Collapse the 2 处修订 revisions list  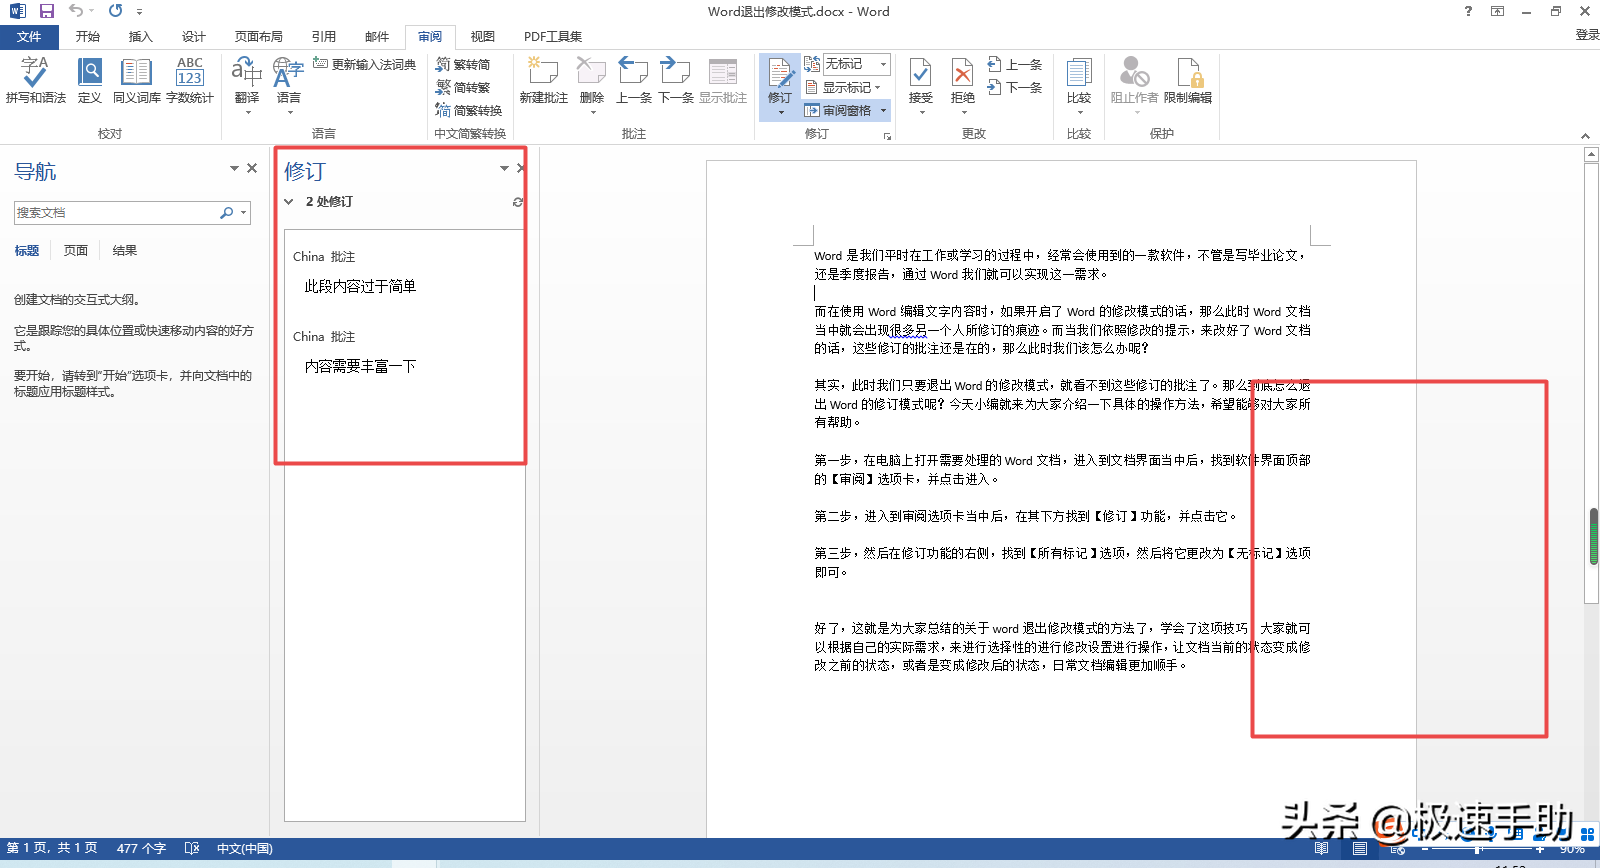coord(289,202)
